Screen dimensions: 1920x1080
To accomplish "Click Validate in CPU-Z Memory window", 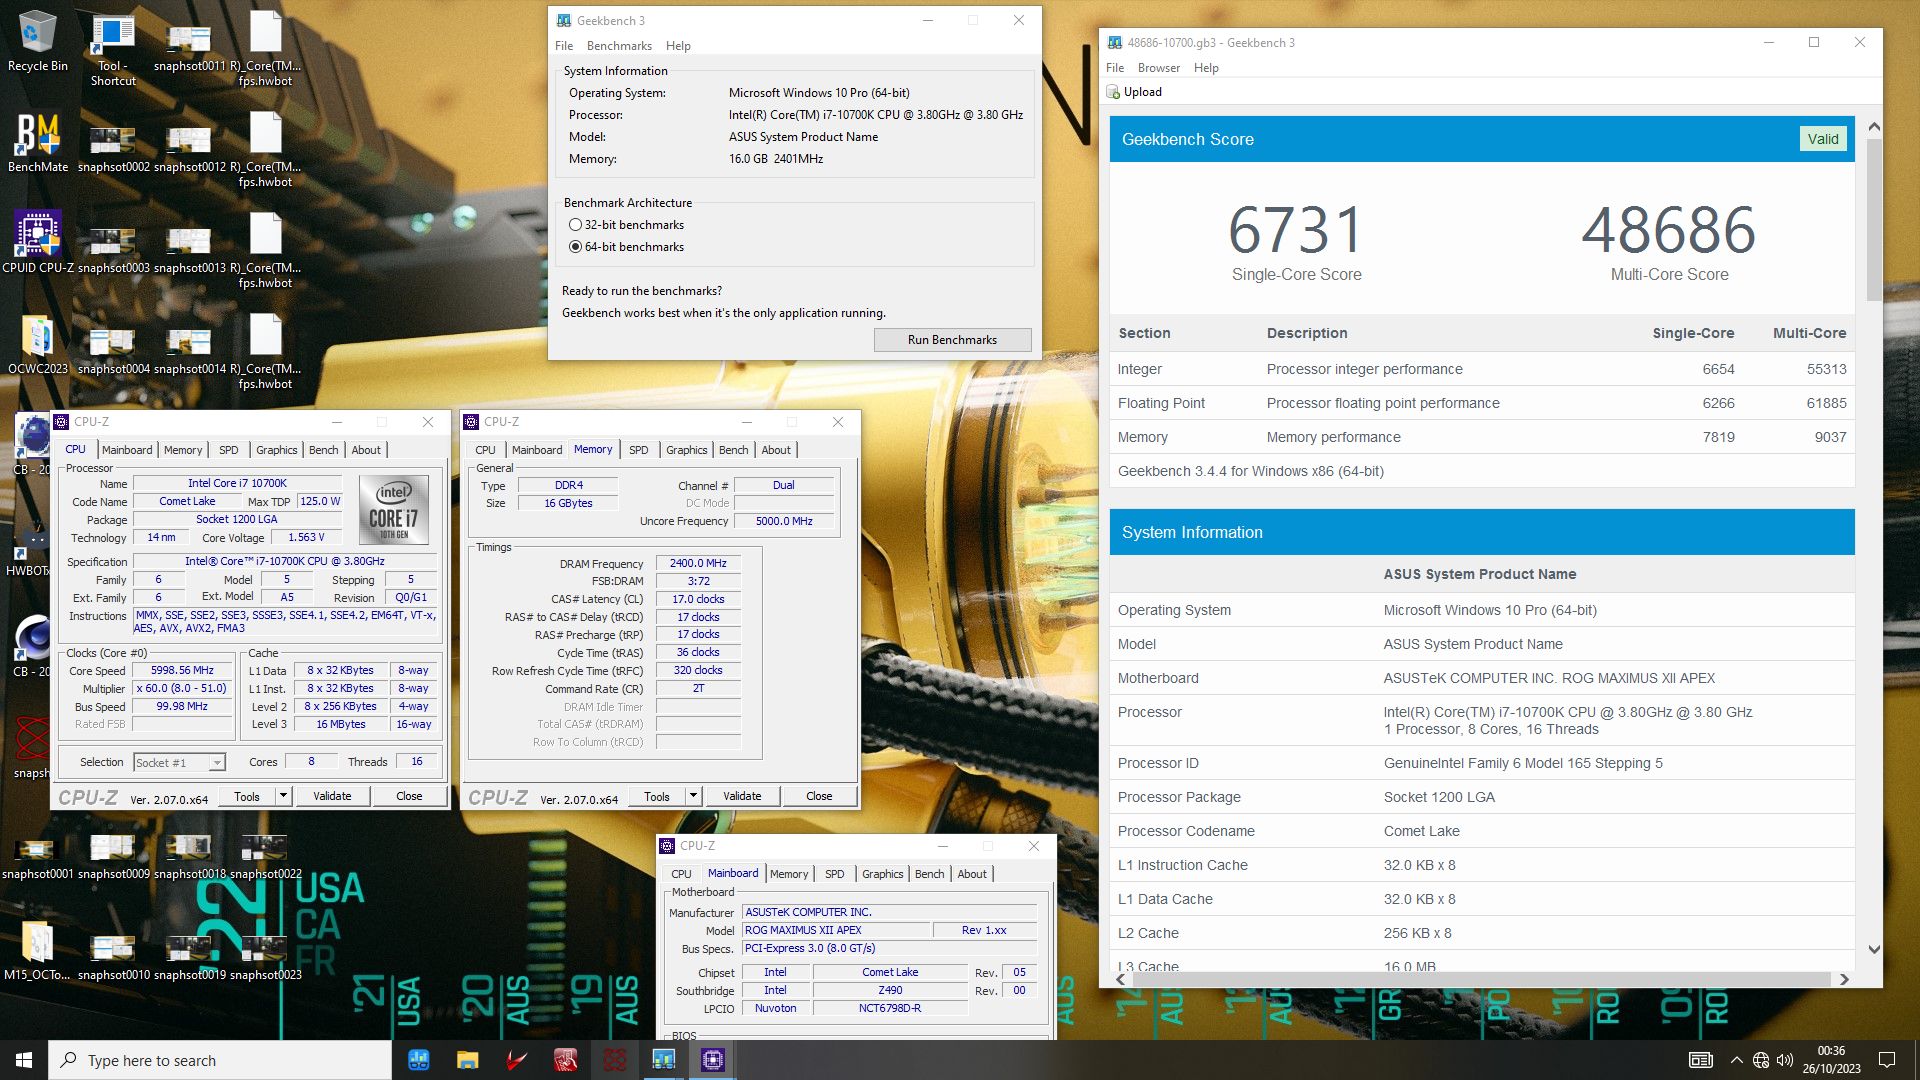I will [x=742, y=796].
